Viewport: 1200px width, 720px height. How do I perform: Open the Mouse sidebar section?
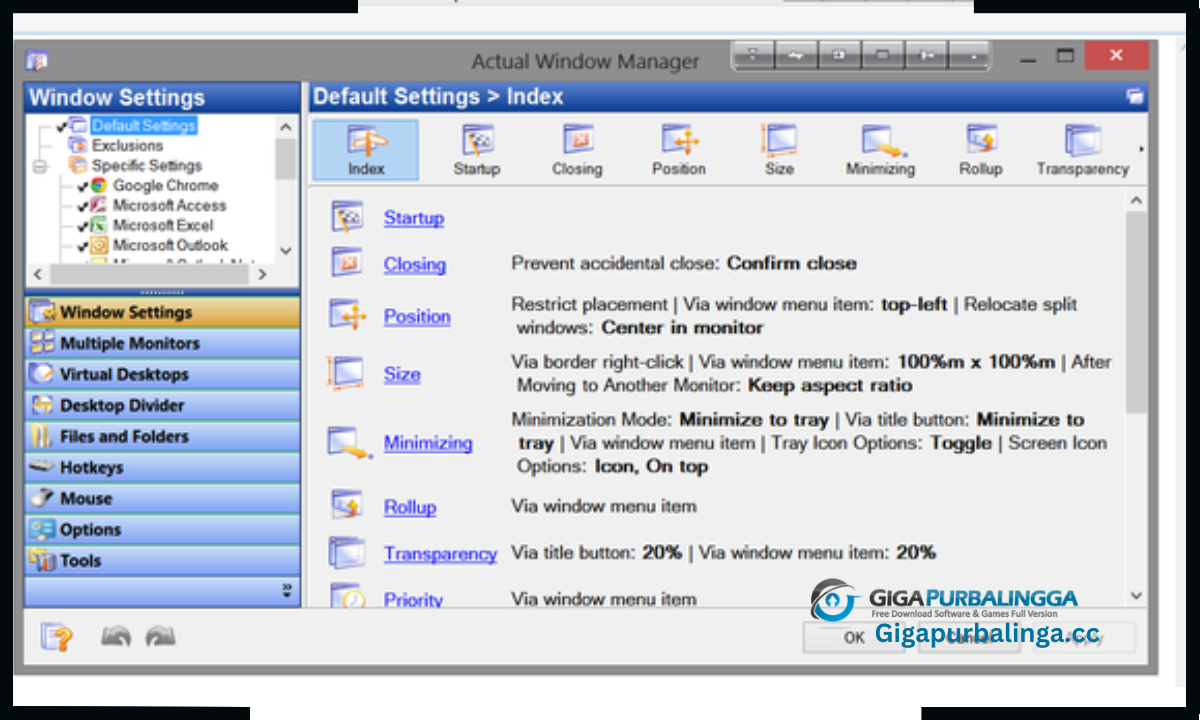point(162,498)
